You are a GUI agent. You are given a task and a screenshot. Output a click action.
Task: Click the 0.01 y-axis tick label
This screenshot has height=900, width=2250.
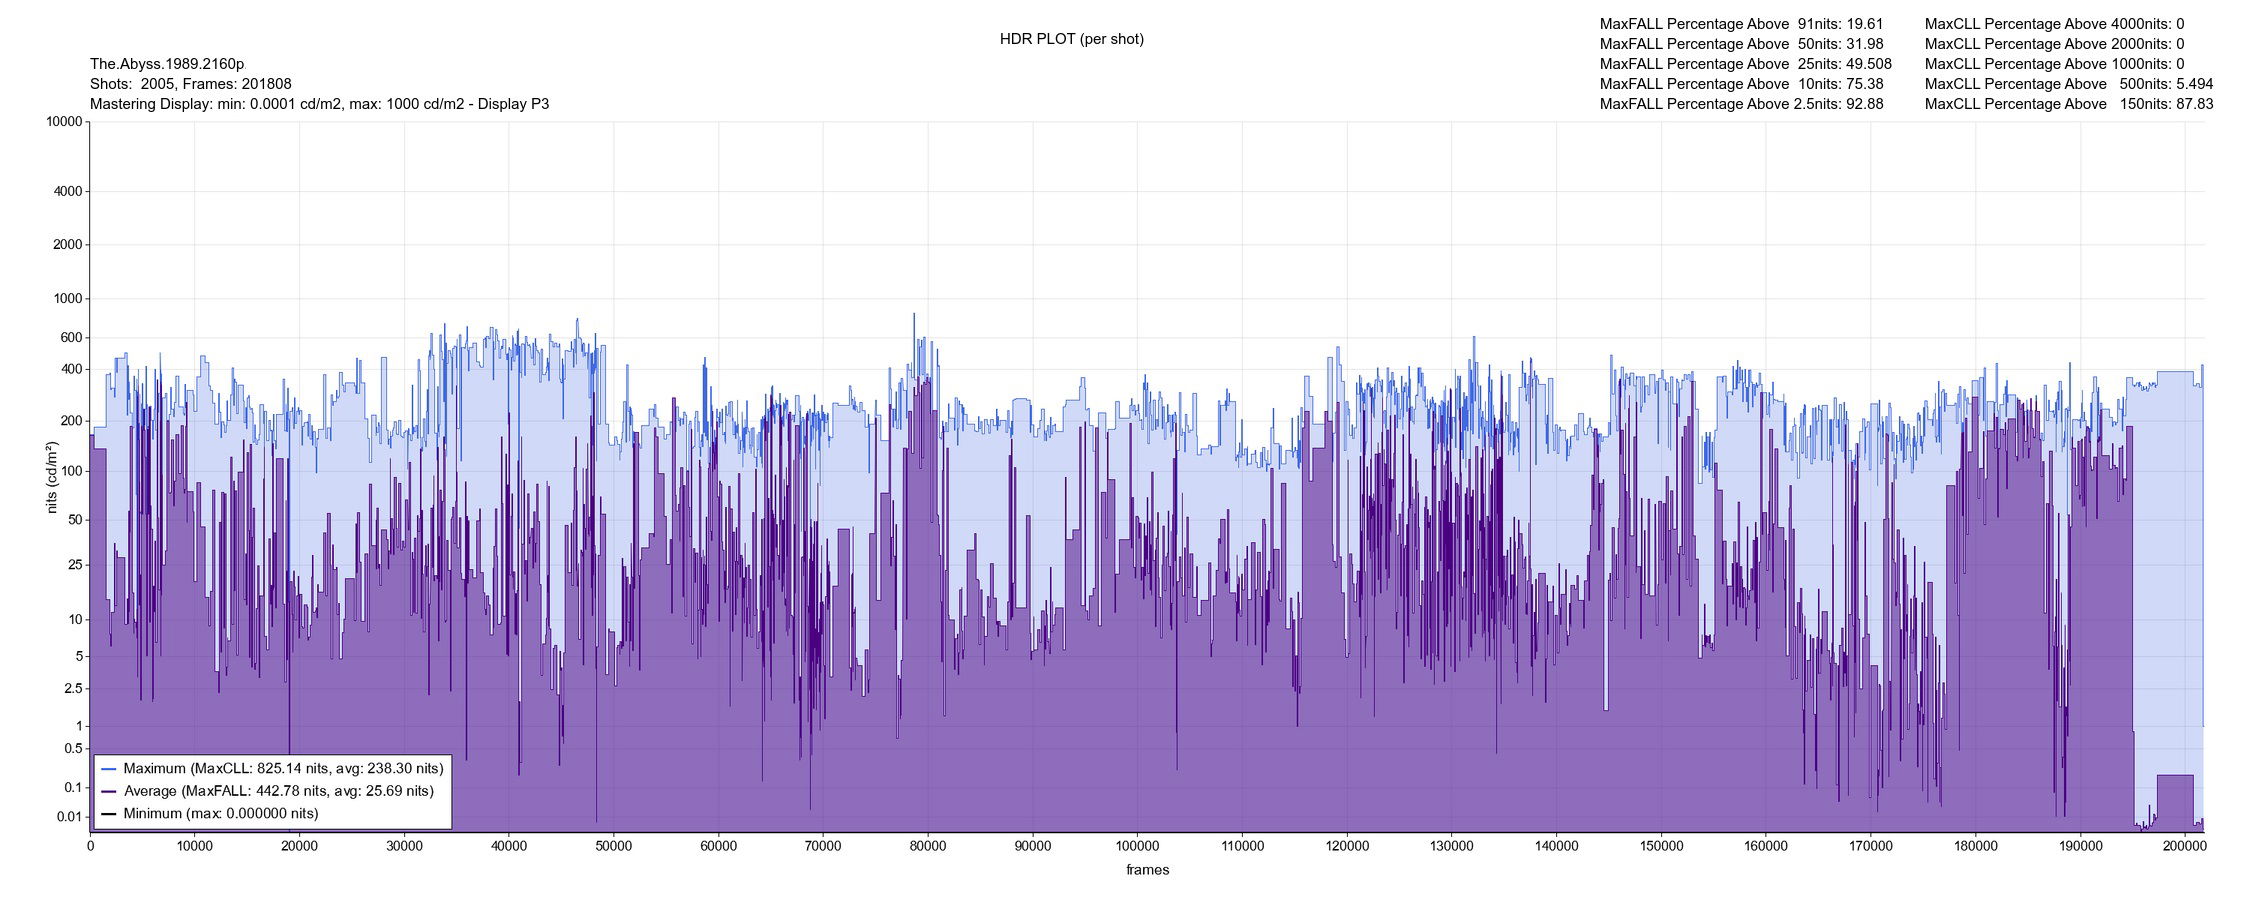[x=70, y=817]
